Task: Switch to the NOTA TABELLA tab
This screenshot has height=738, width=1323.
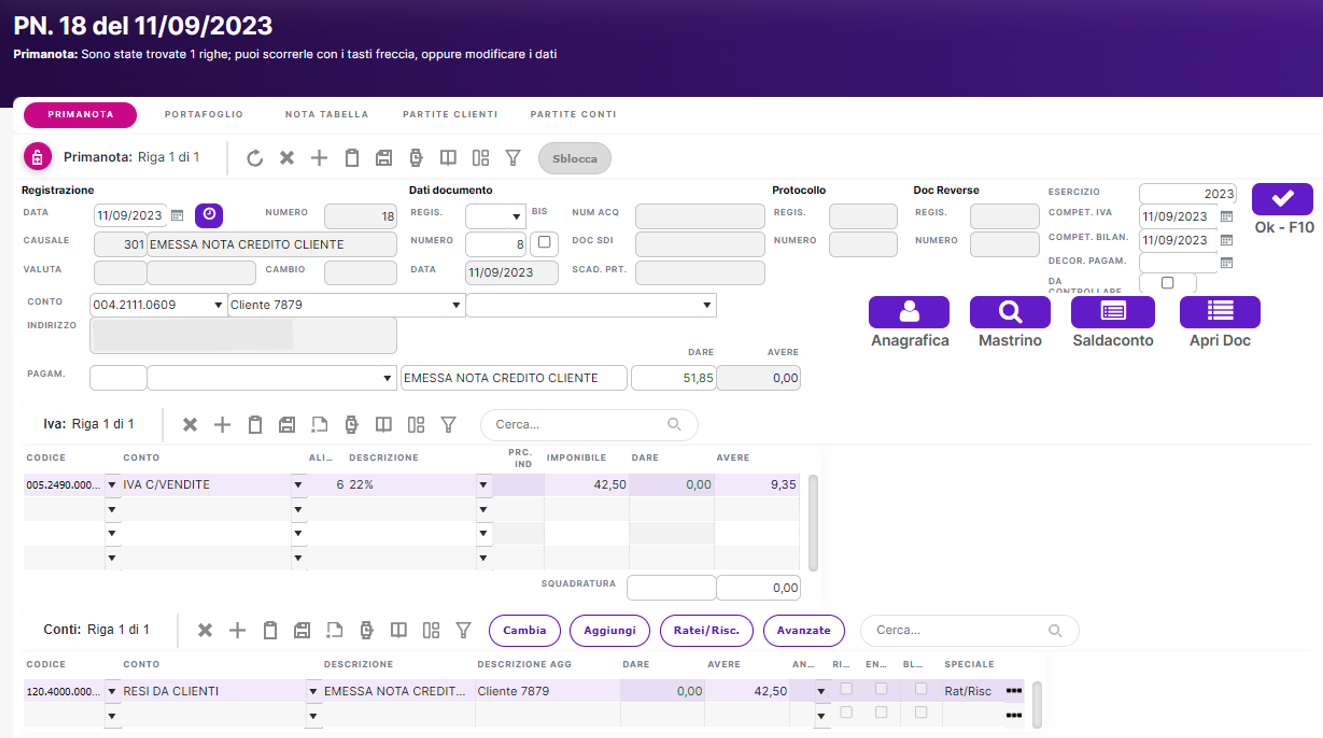Action: [326, 114]
